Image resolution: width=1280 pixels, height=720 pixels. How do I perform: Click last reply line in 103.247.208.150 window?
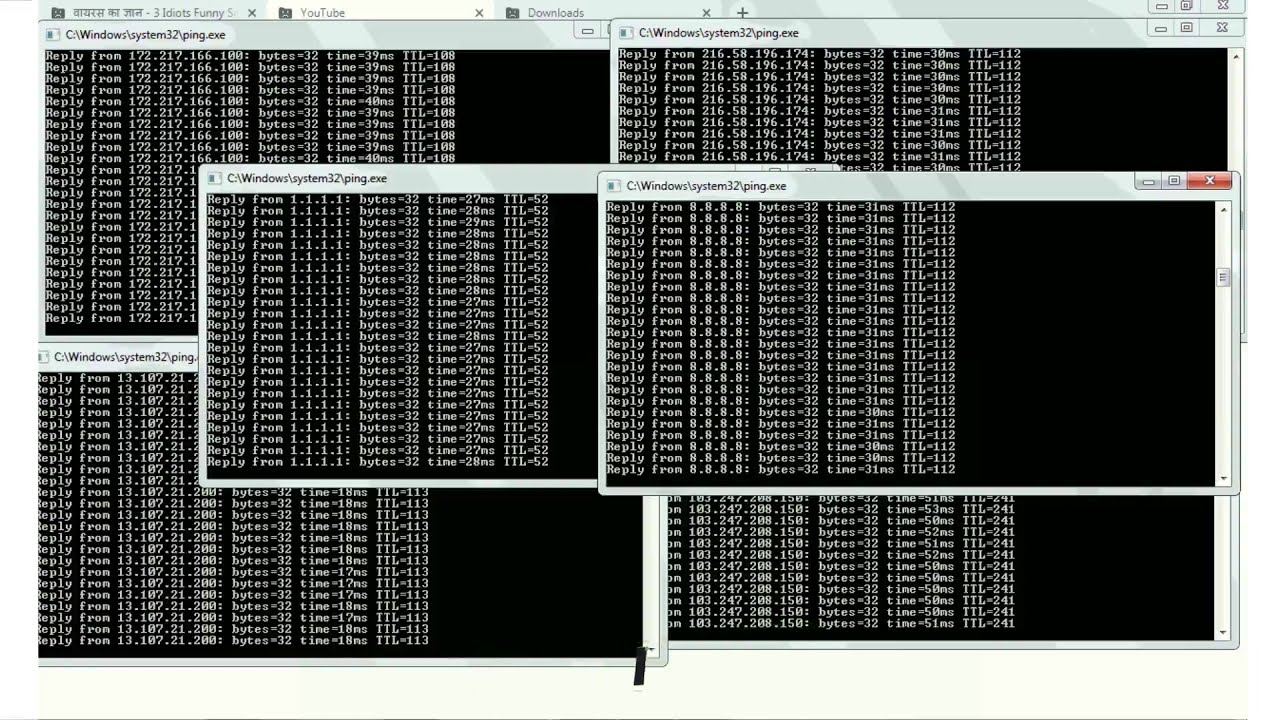pos(842,624)
